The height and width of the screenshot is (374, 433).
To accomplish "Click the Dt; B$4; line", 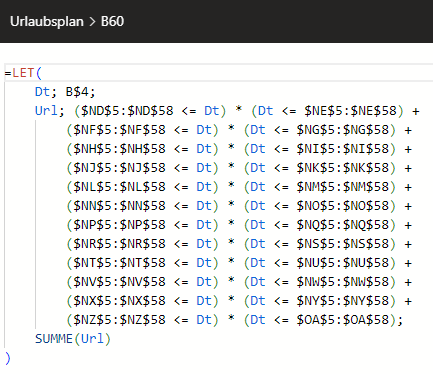I will 65,92.
